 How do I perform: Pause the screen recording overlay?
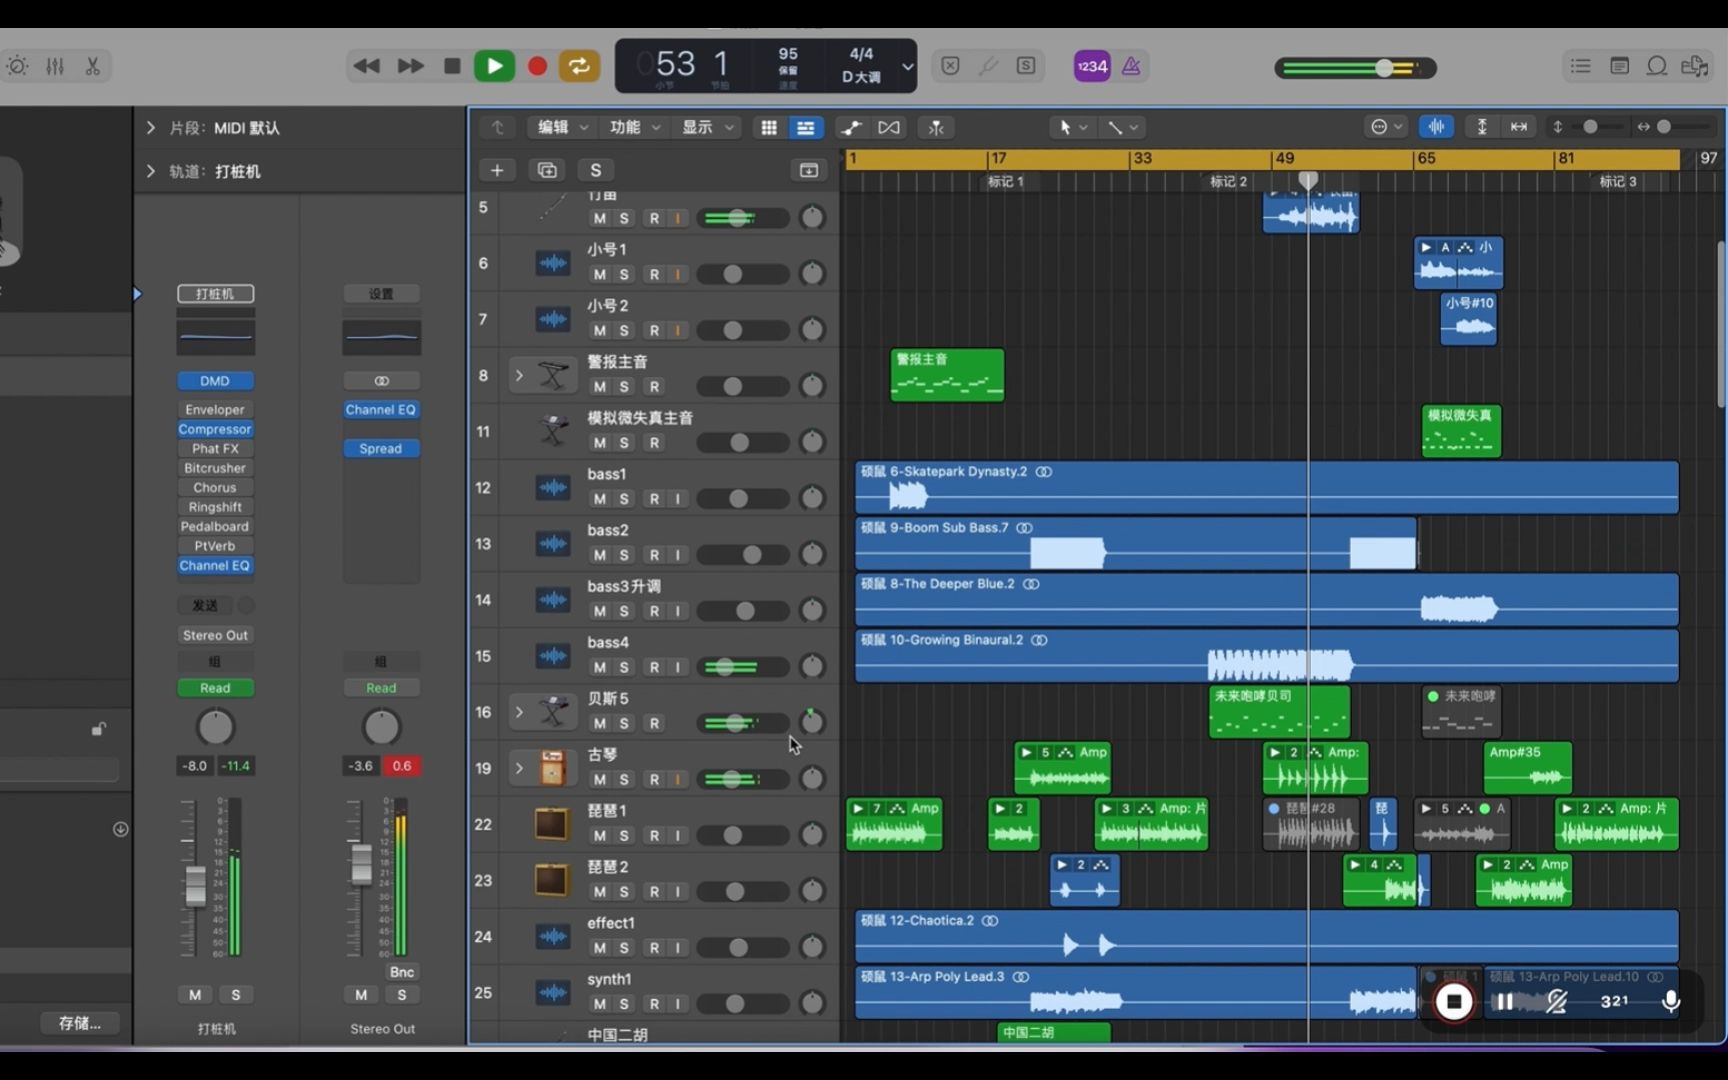(1504, 1001)
